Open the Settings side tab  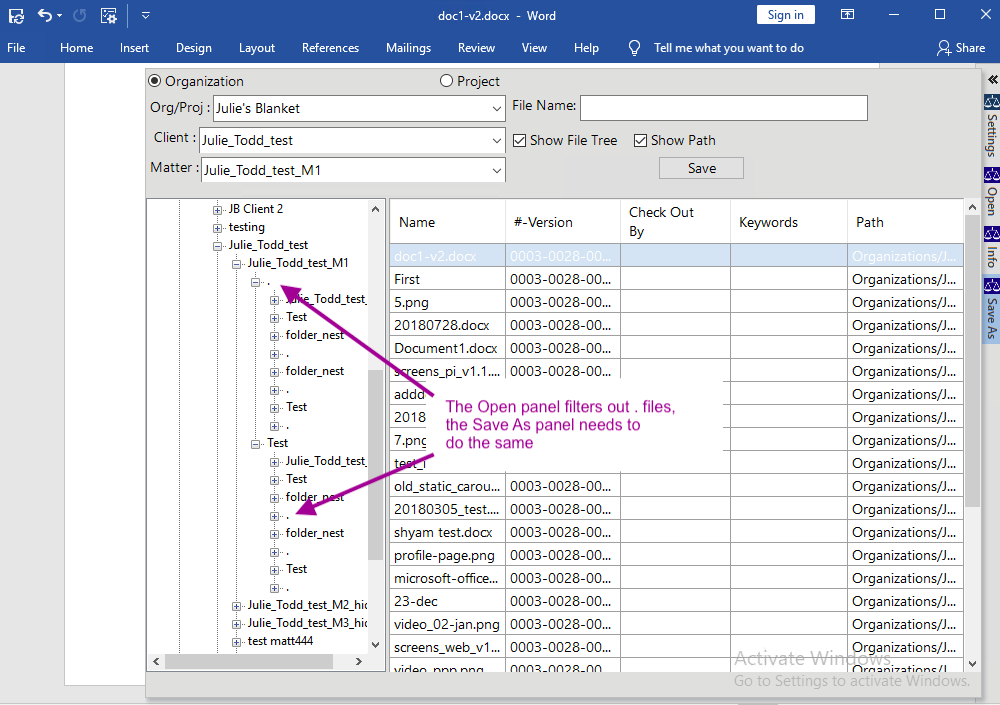[x=991, y=126]
